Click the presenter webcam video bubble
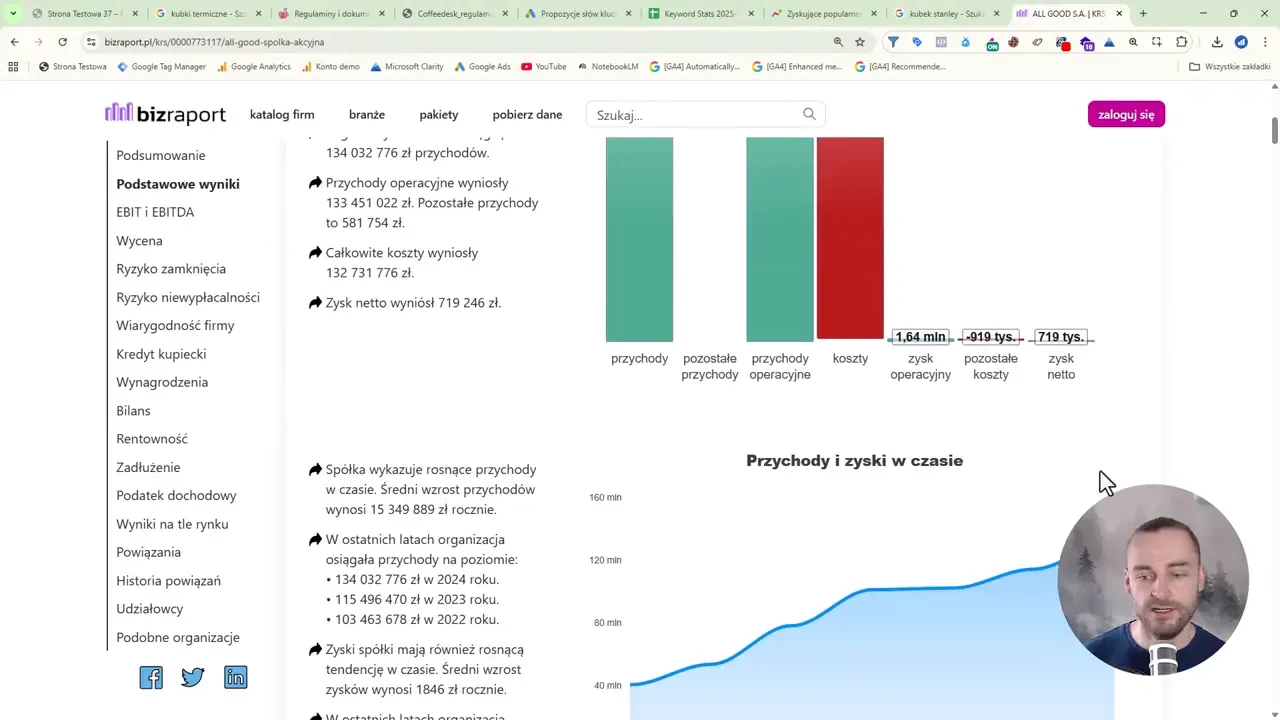 [1153, 579]
